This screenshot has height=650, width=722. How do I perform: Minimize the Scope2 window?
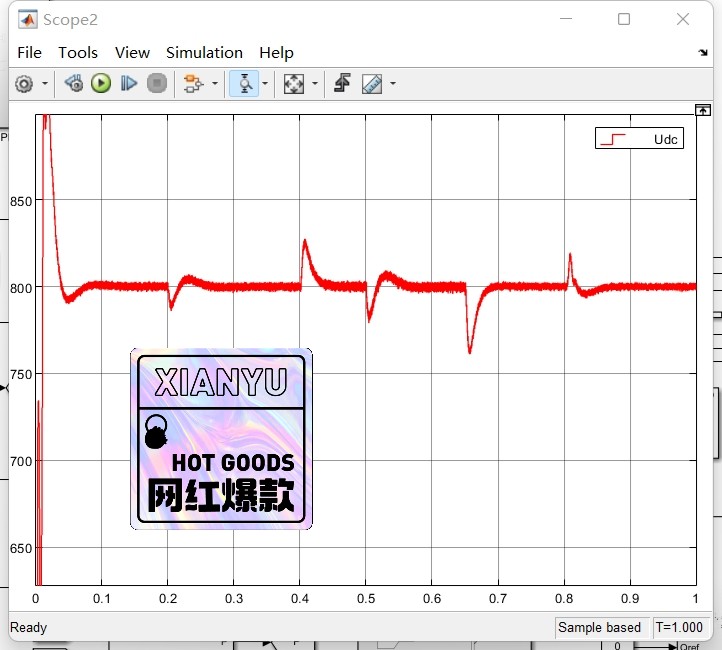pyautogui.click(x=566, y=19)
